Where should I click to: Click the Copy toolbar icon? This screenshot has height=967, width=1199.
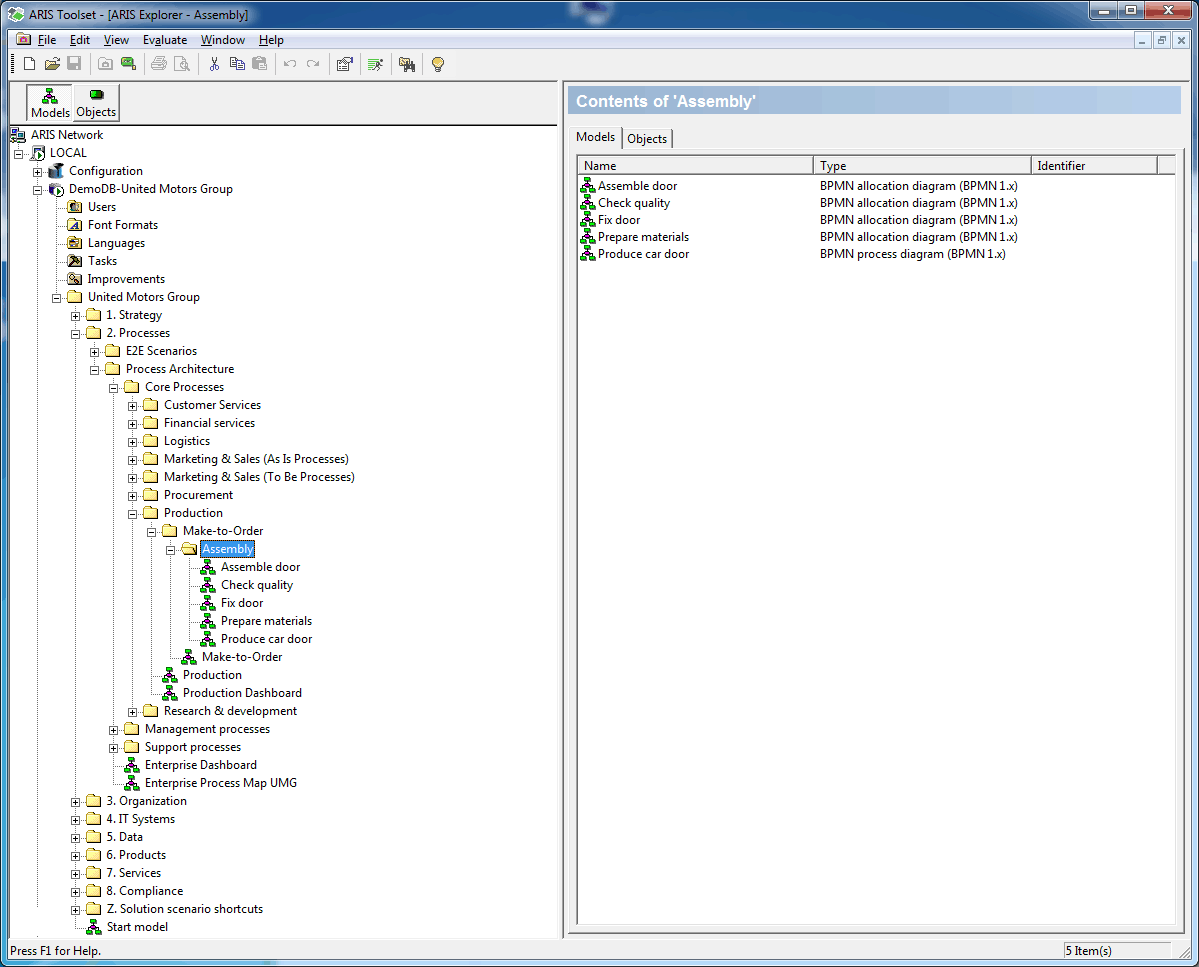pos(237,64)
